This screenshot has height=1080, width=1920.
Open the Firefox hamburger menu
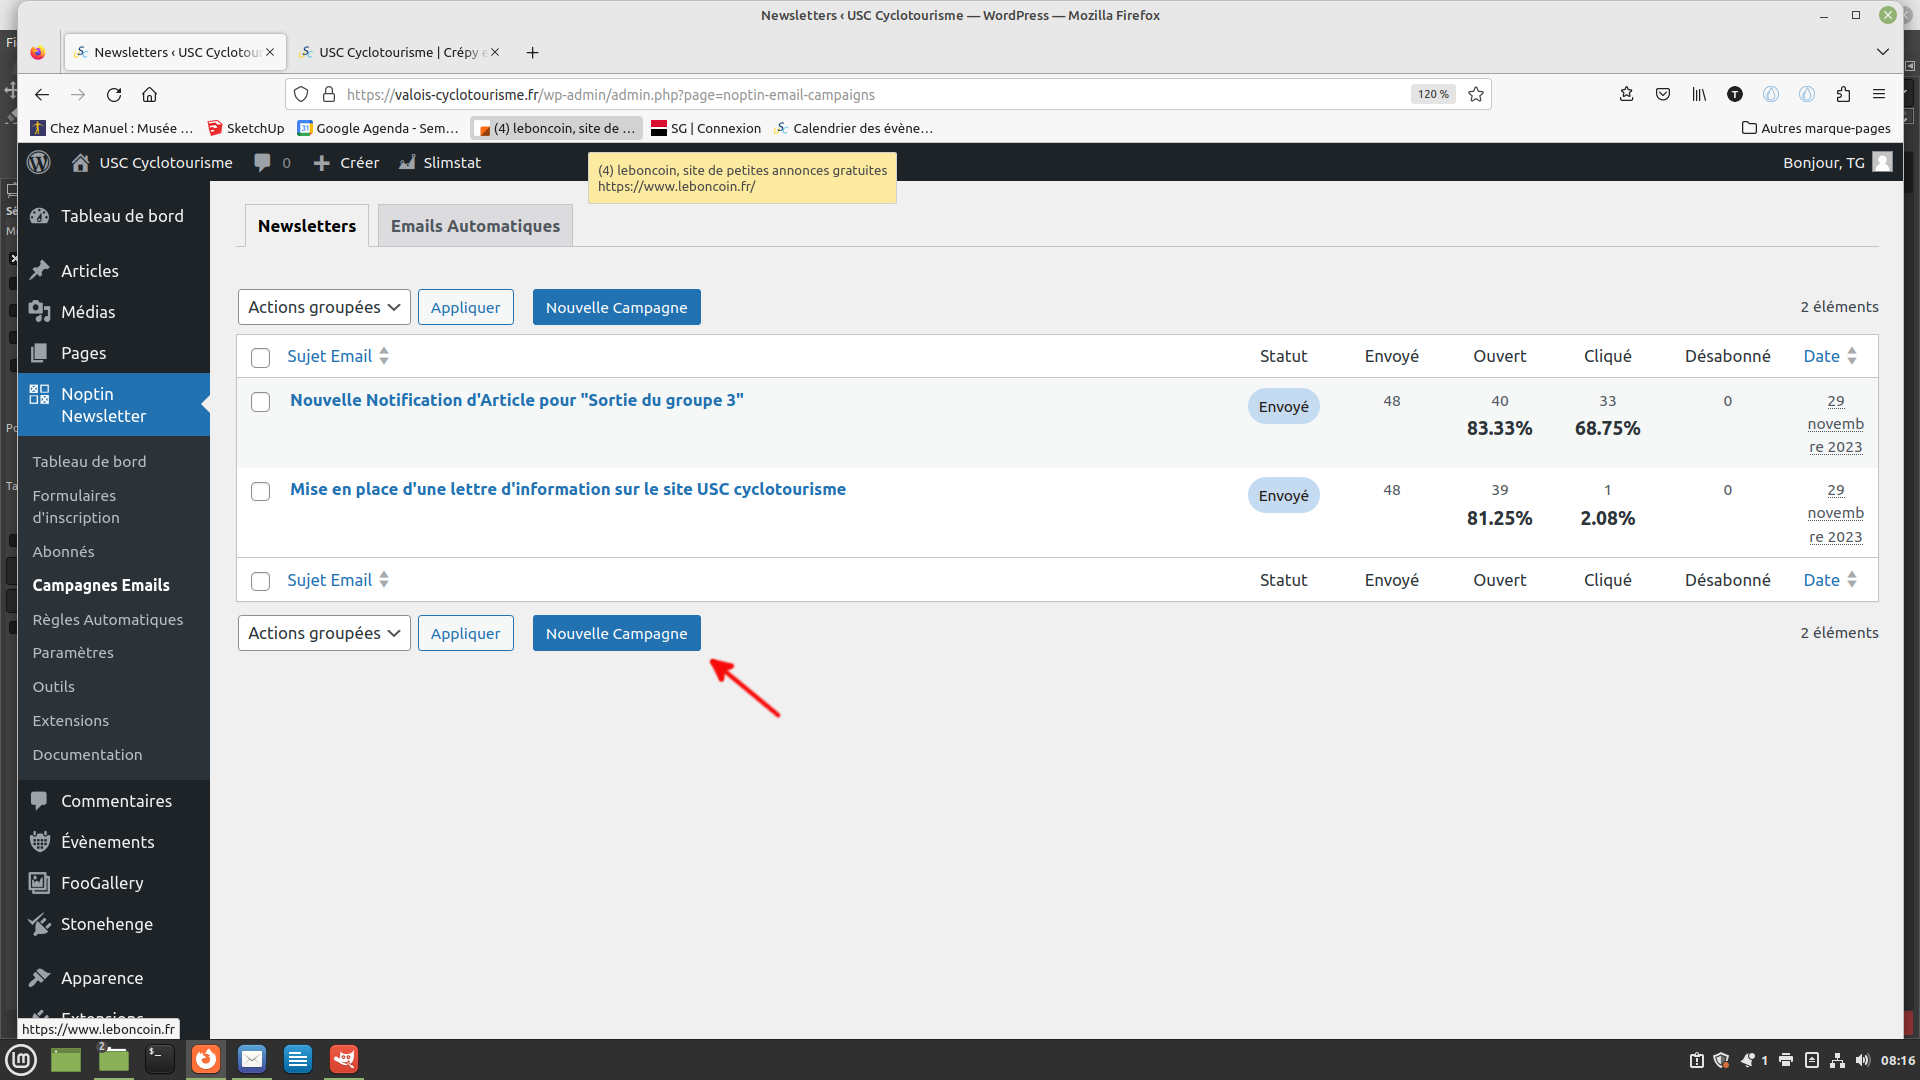coord(1879,94)
